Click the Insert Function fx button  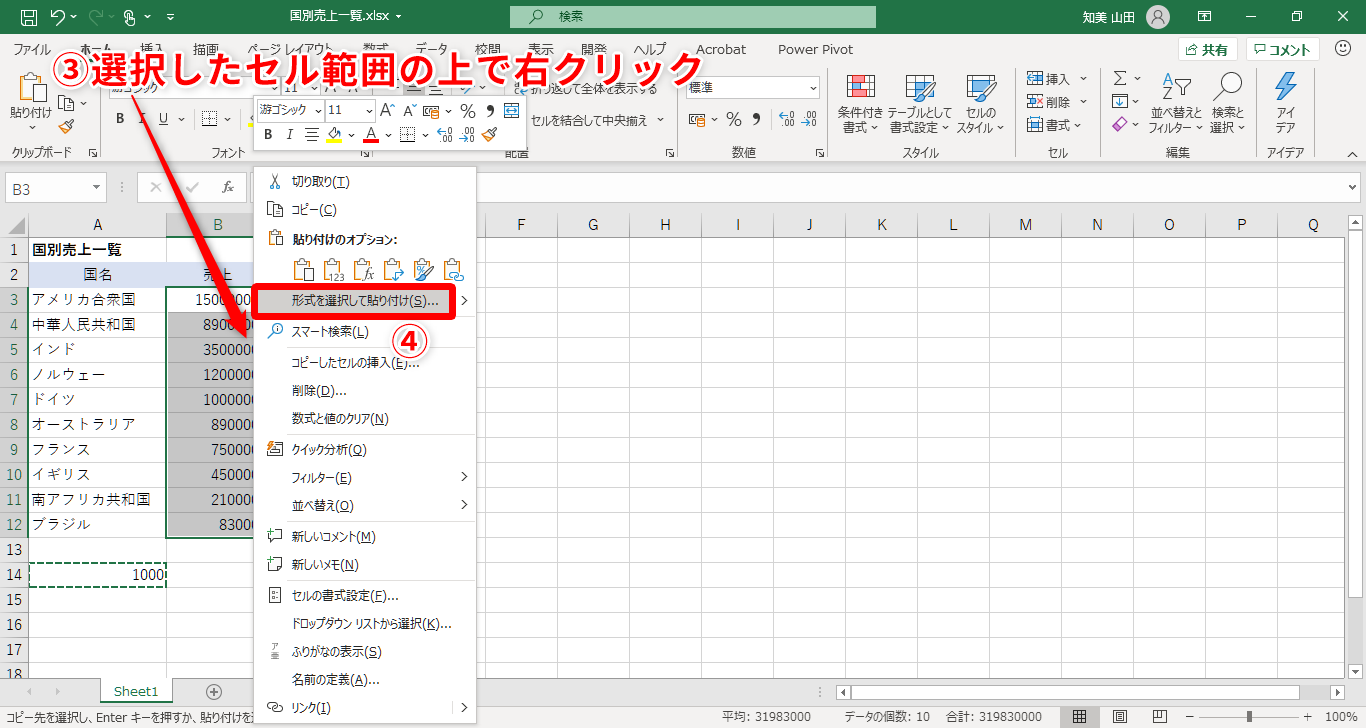pos(228,187)
